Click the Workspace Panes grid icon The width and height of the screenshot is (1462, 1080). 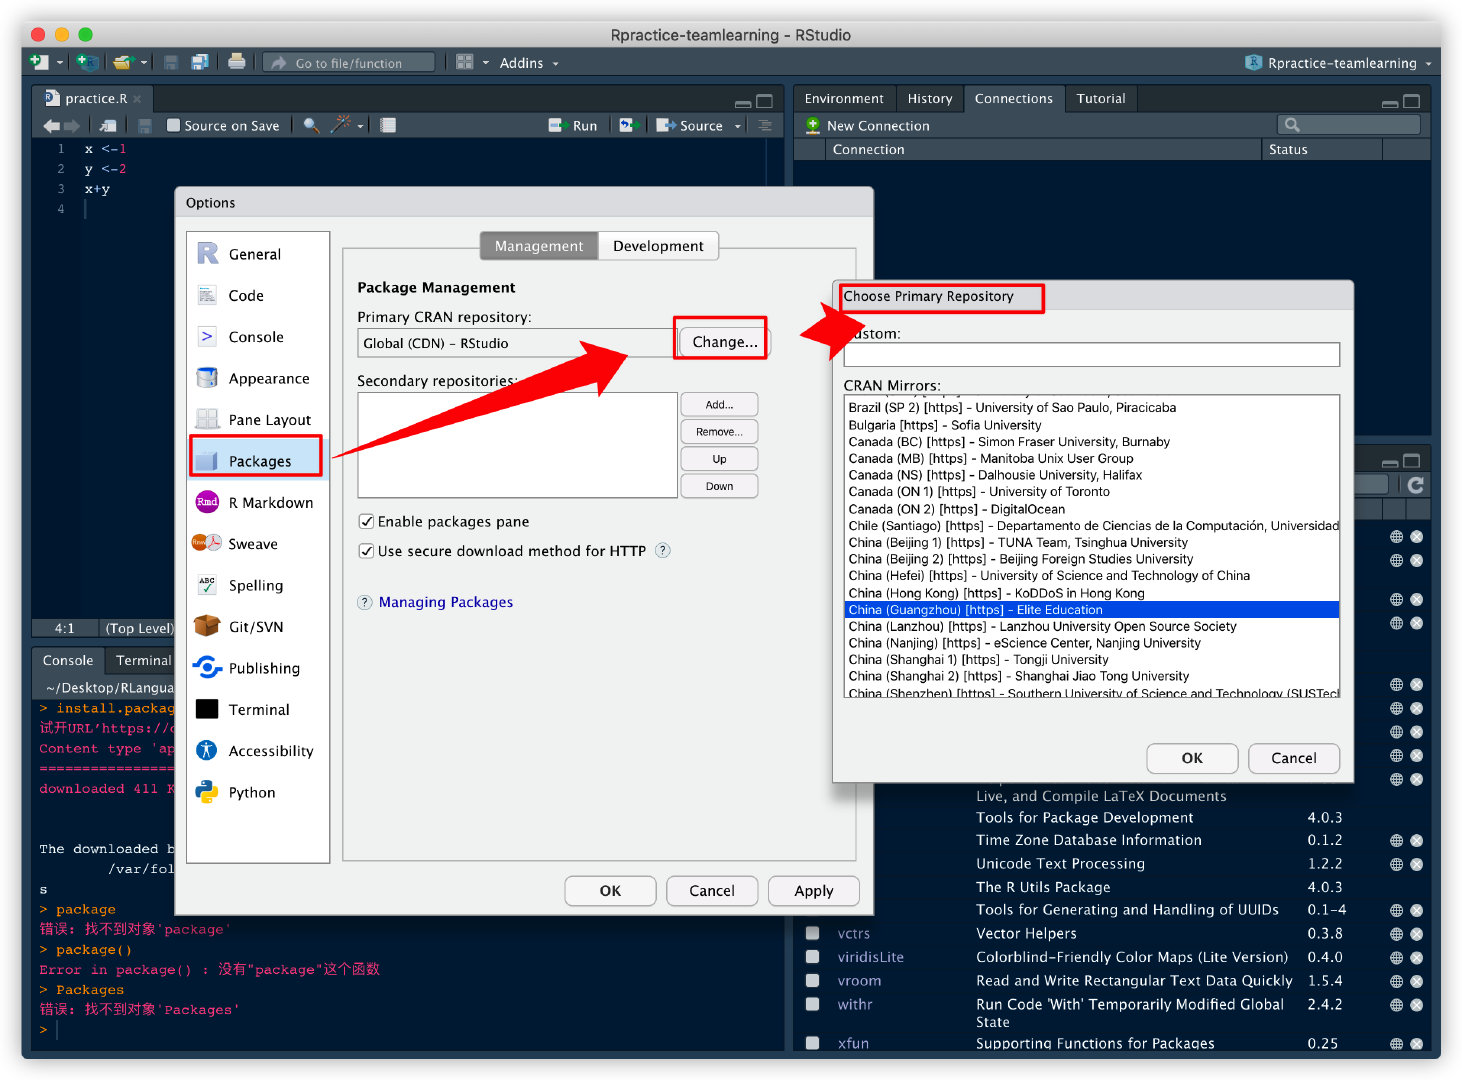point(465,62)
